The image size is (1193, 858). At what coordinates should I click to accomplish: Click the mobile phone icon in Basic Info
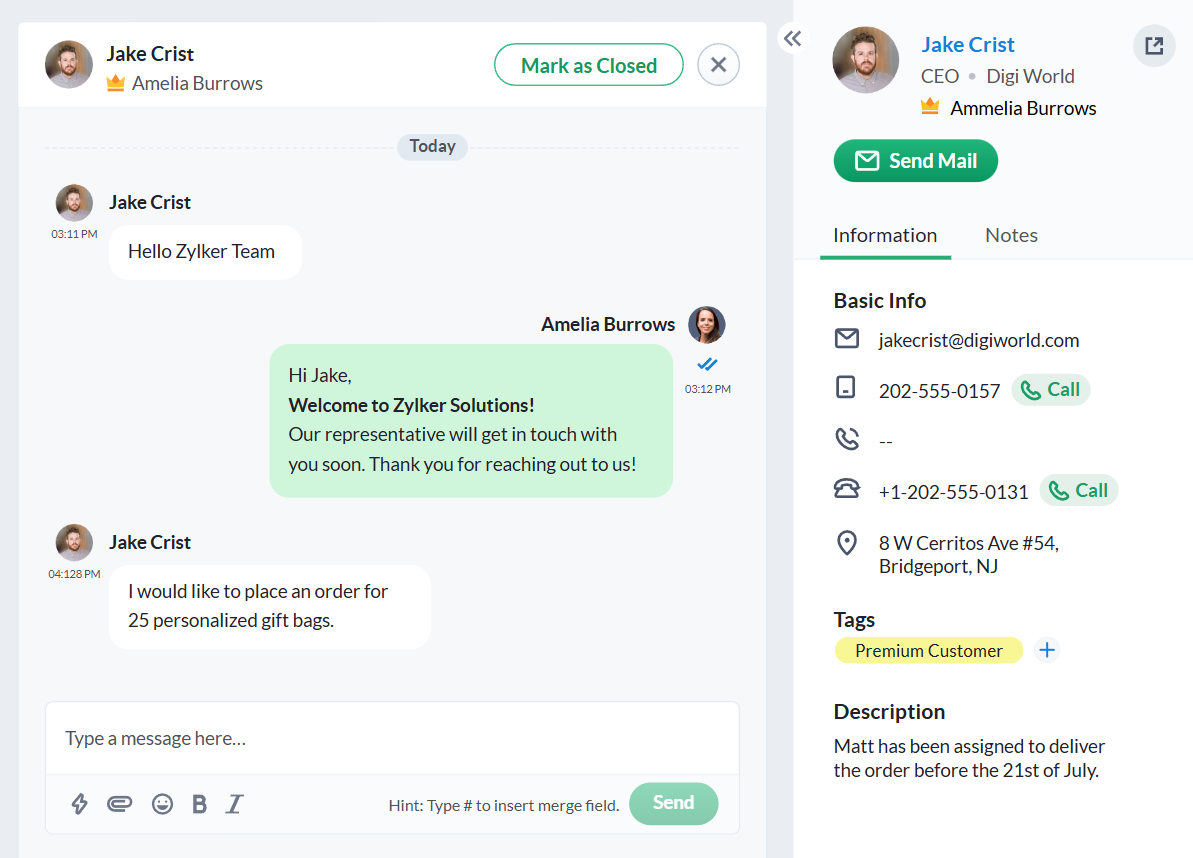tap(845, 387)
